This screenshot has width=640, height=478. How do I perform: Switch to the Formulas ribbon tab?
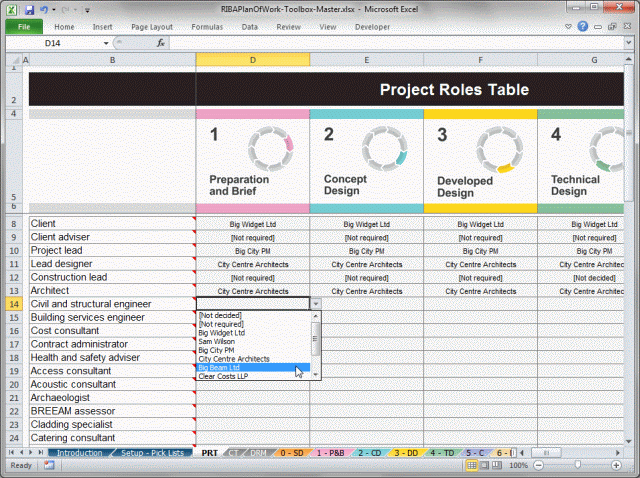[x=207, y=27]
